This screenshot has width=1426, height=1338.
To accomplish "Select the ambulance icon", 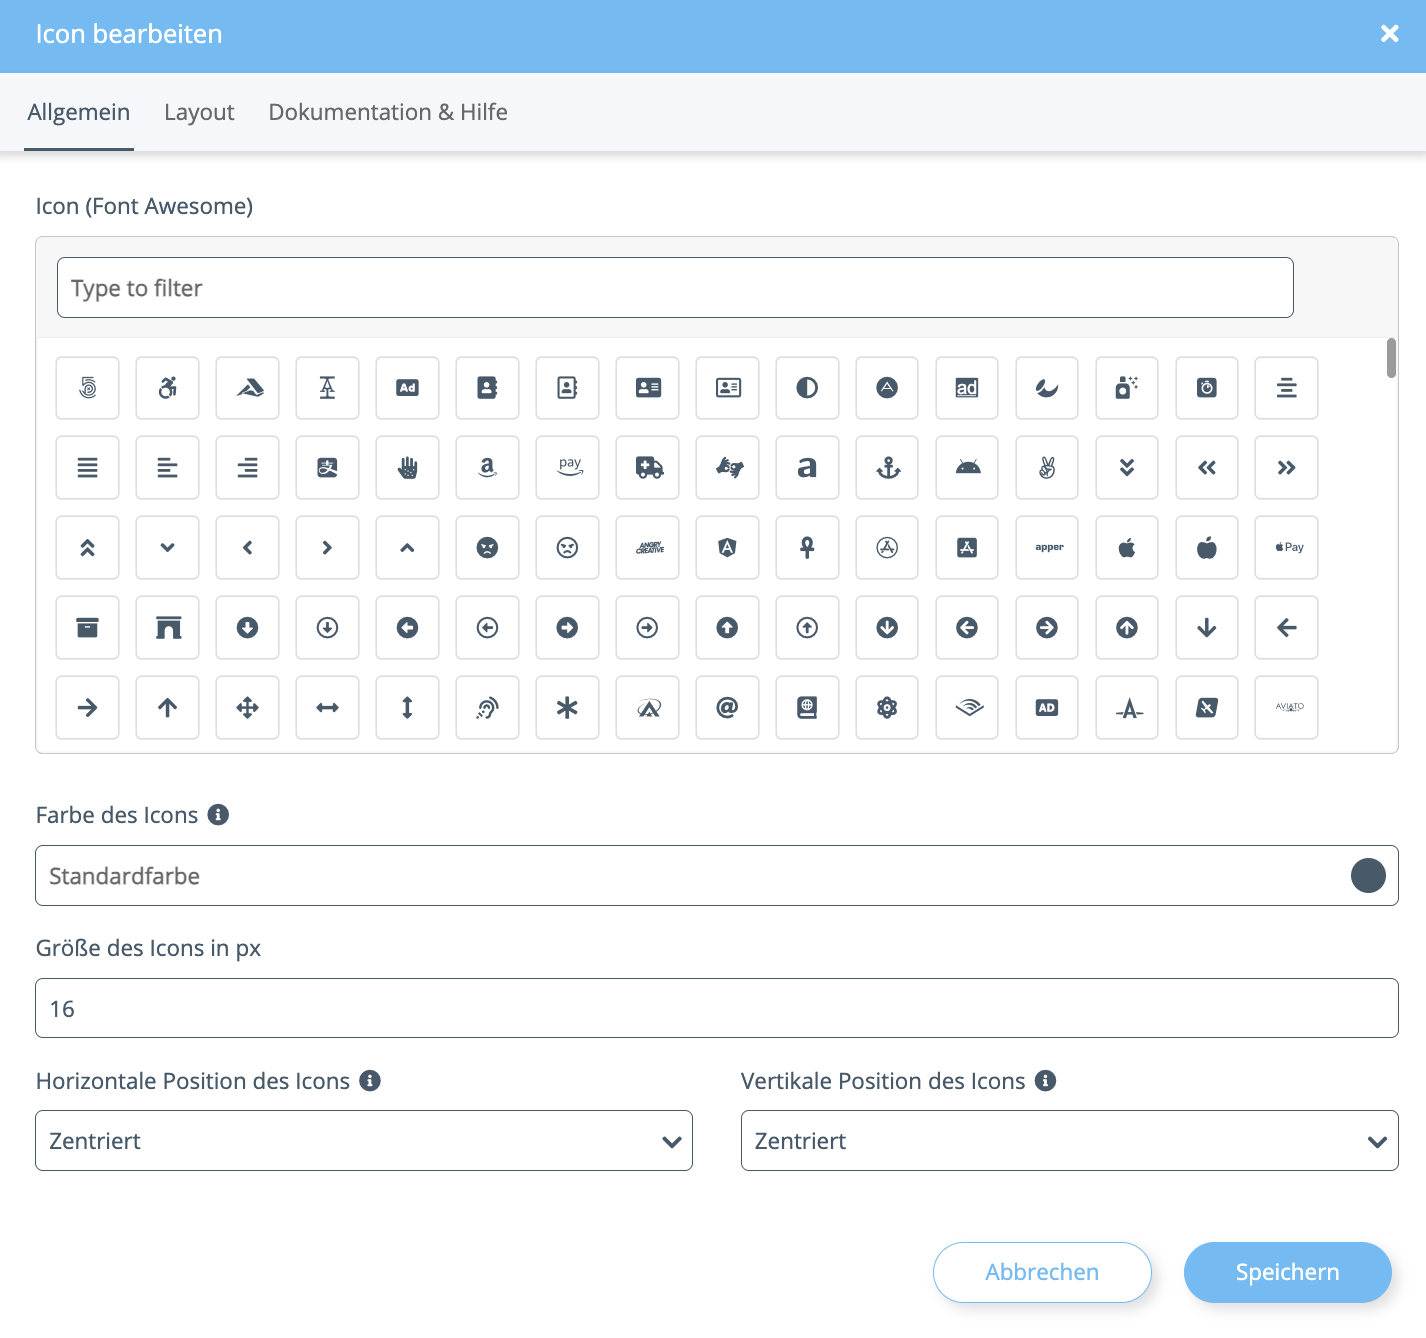I will coord(648,468).
